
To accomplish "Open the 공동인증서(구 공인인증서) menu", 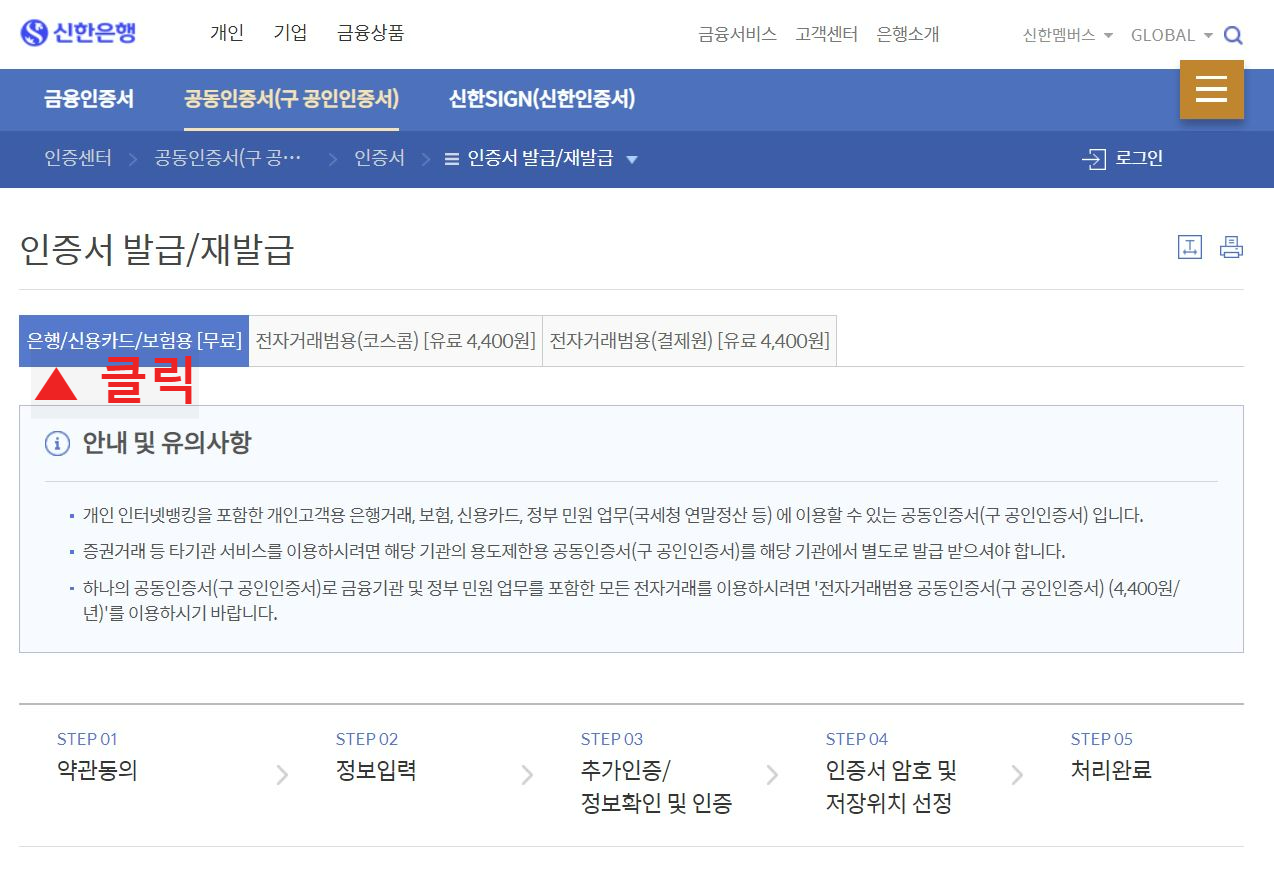I will [x=291, y=99].
